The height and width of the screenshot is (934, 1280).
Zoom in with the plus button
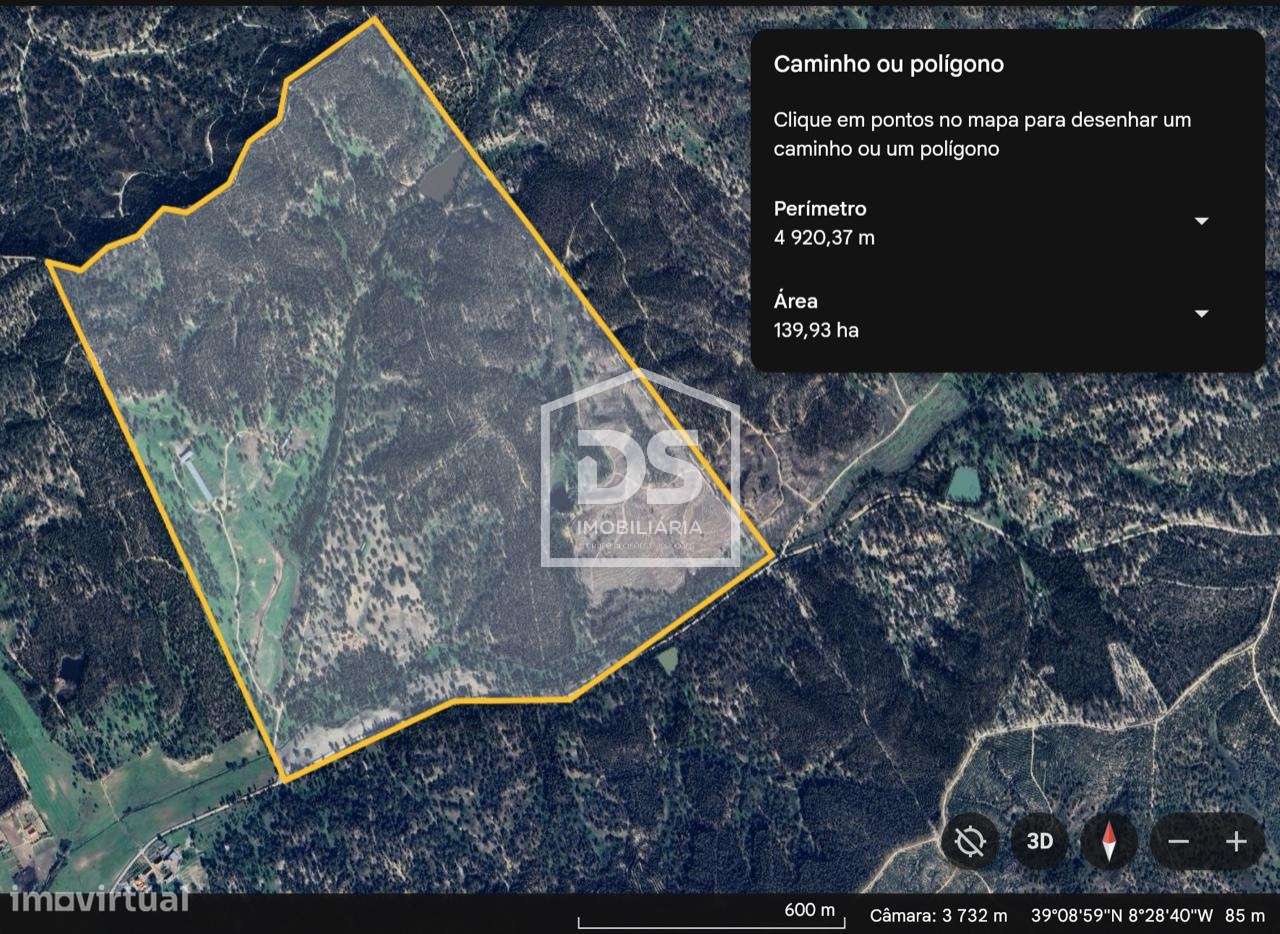(x=1237, y=841)
